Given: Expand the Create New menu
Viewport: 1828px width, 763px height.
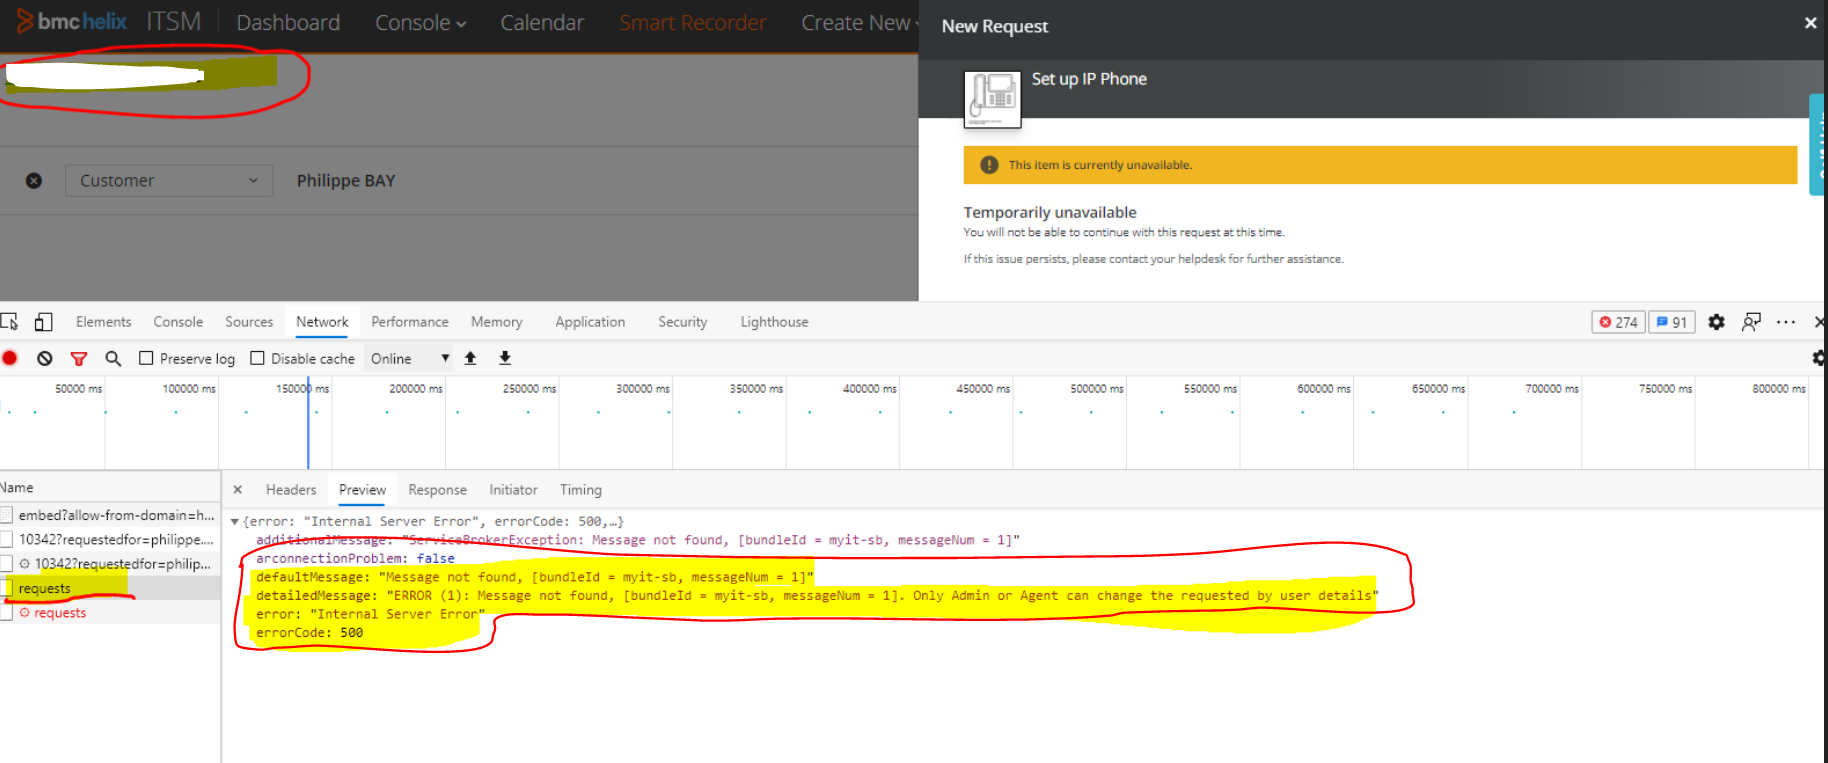Looking at the screenshot, I should (860, 22).
